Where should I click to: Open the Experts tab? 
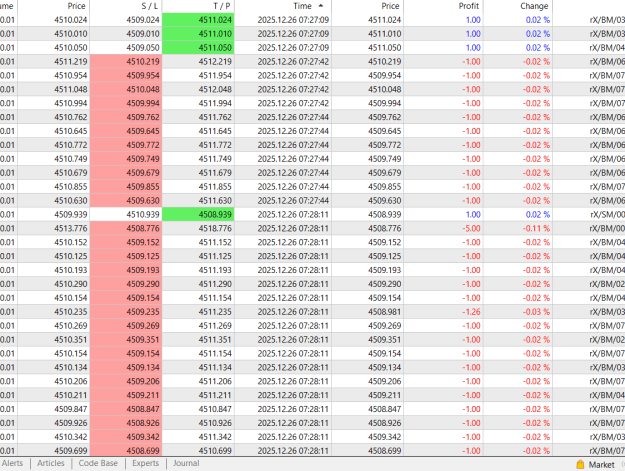tap(145, 463)
